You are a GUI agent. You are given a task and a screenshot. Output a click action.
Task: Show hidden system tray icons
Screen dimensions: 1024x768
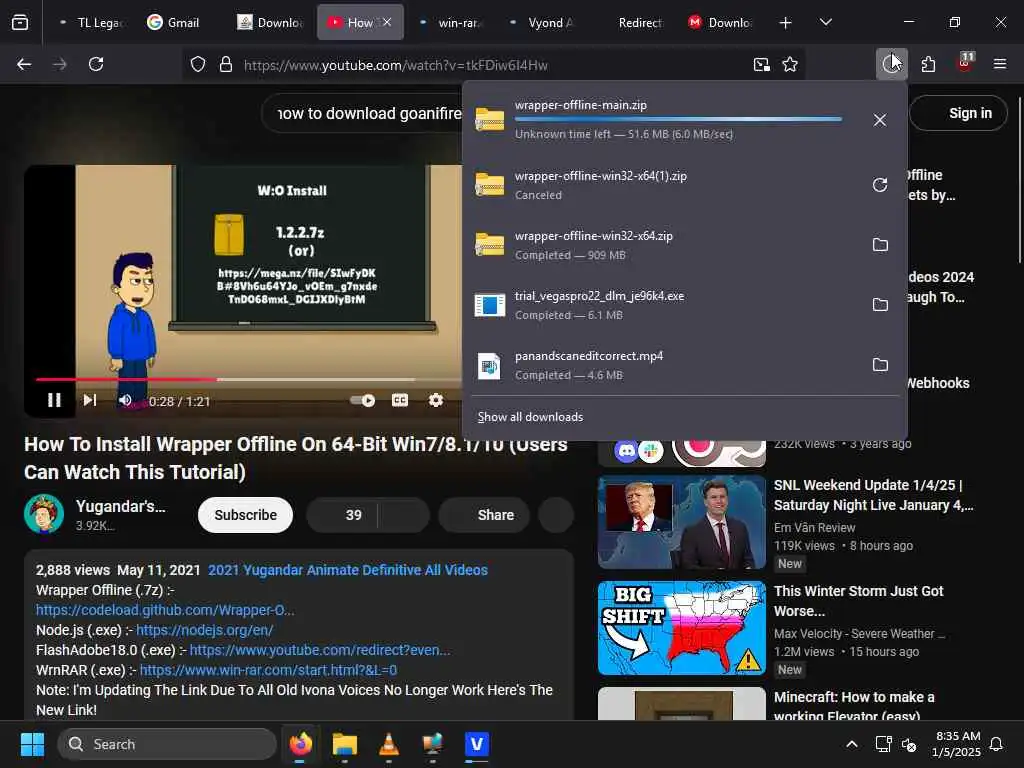[x=852, y=744]
